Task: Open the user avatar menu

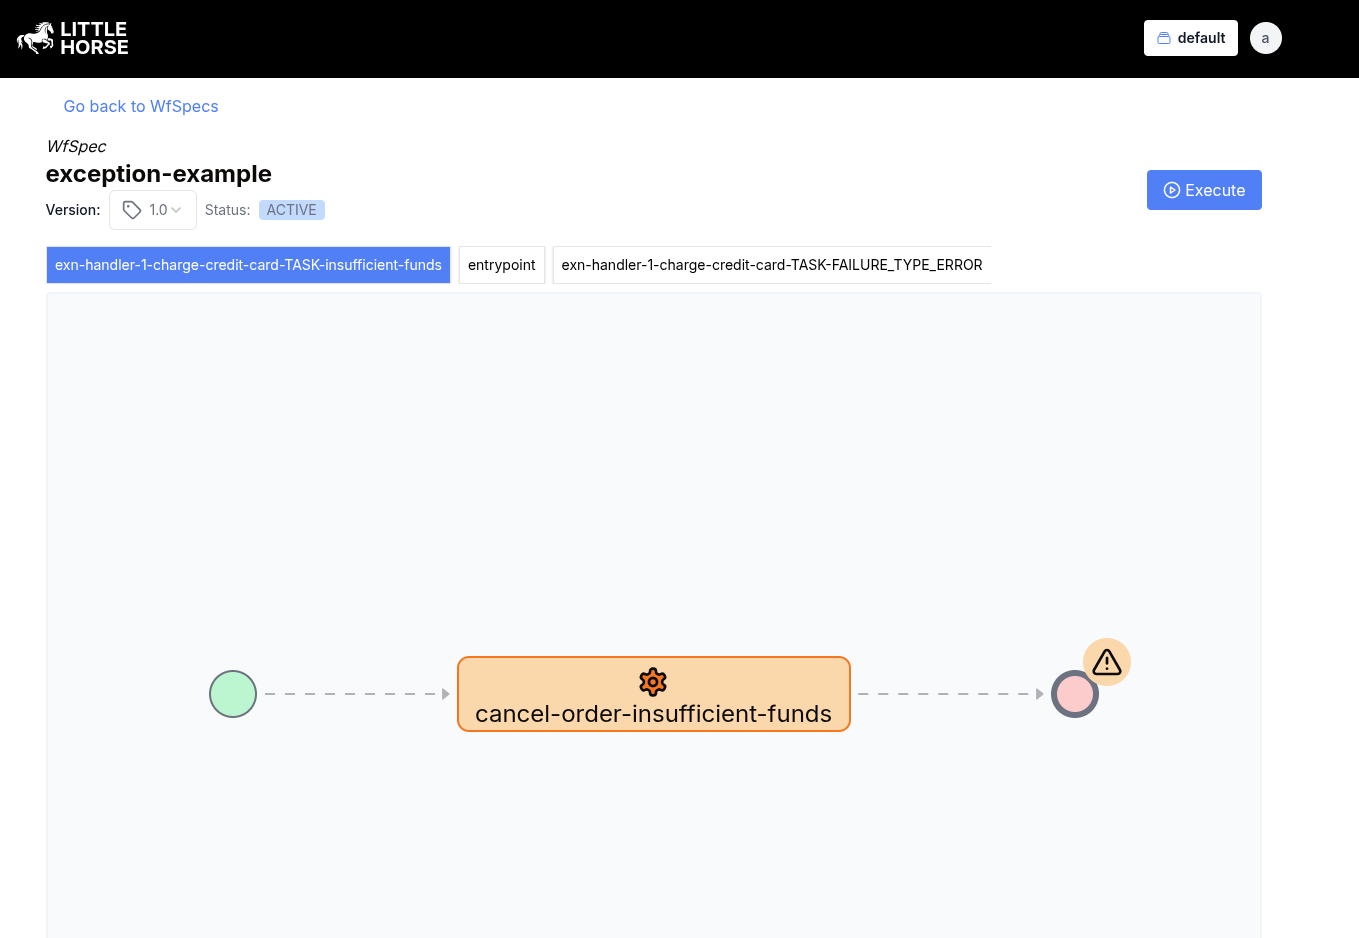Action: 1265,38
